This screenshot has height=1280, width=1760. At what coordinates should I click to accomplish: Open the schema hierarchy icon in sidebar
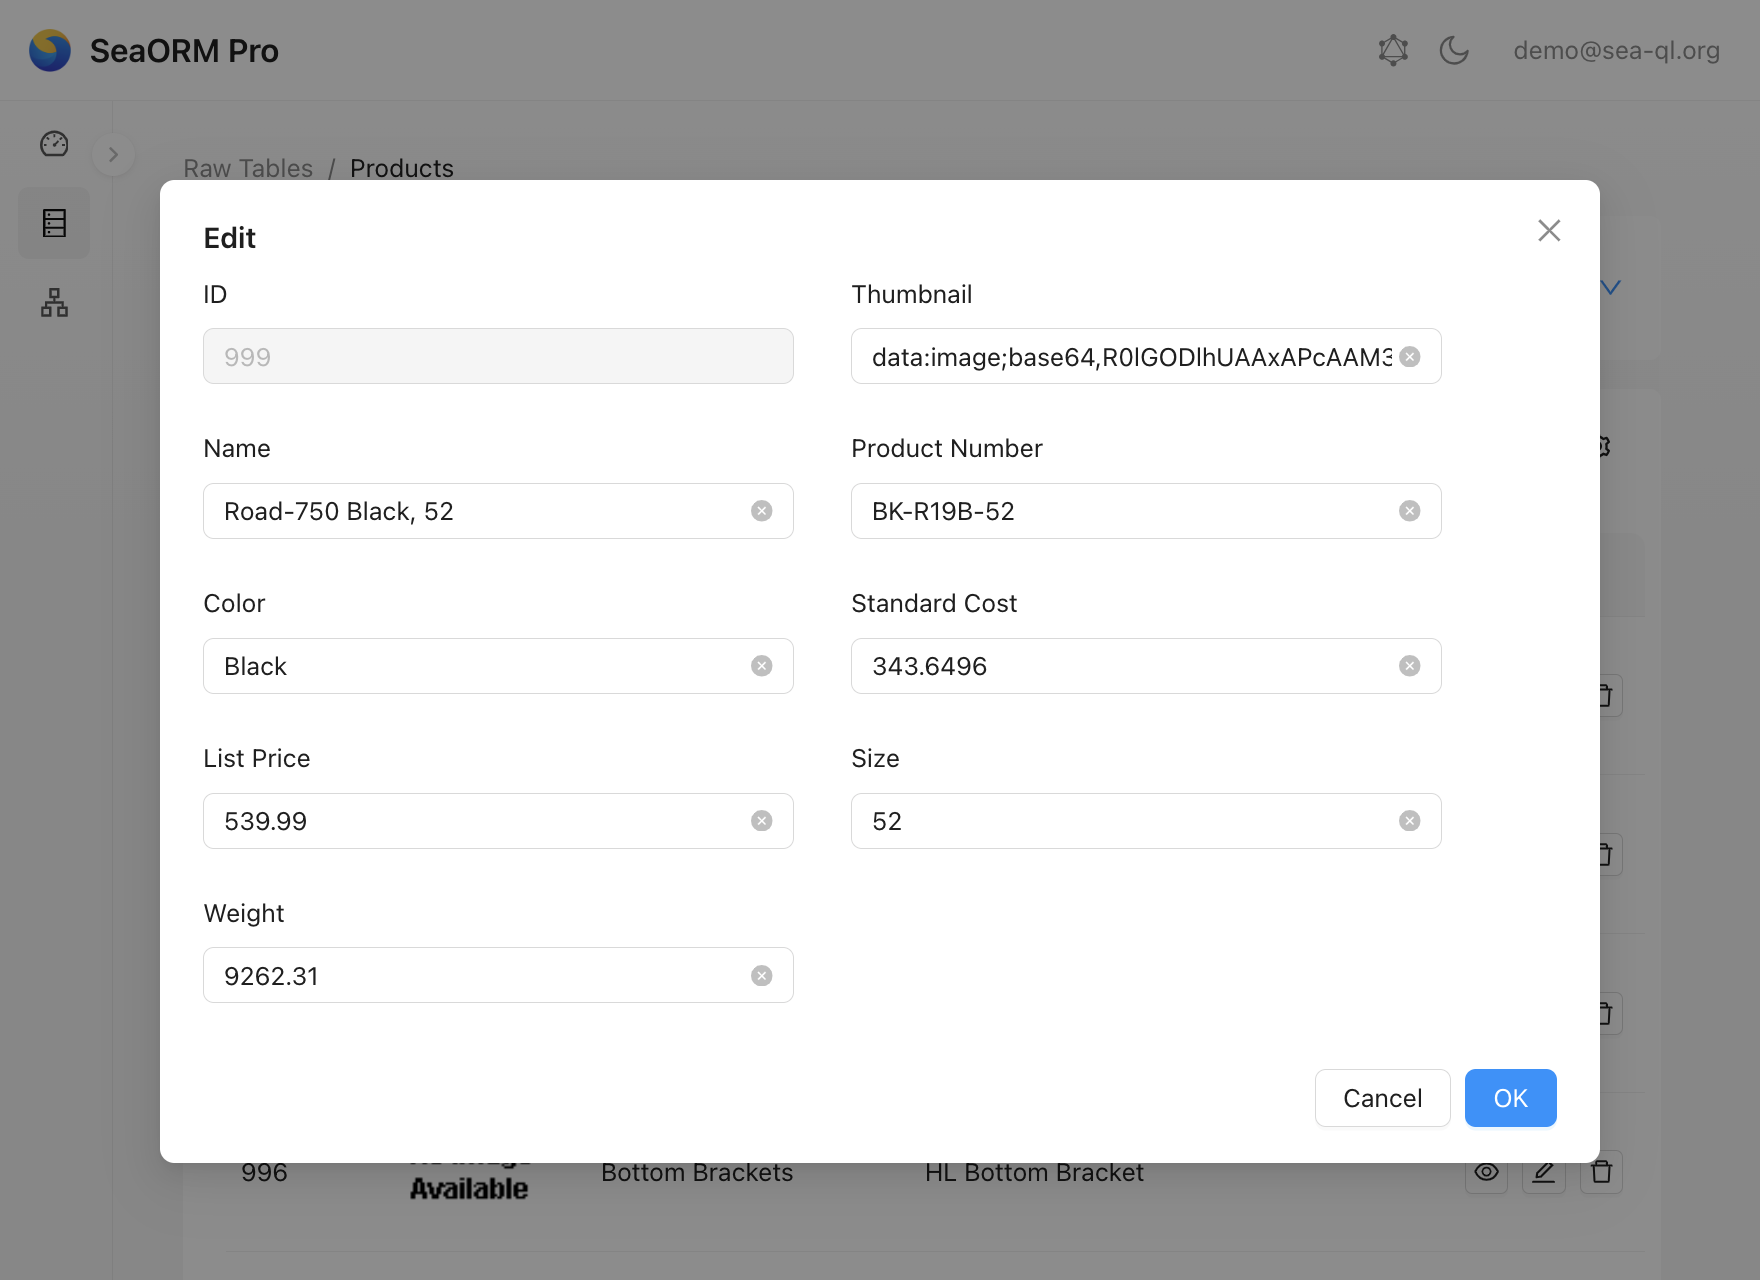pyautogui.click(x=54, y=302)
